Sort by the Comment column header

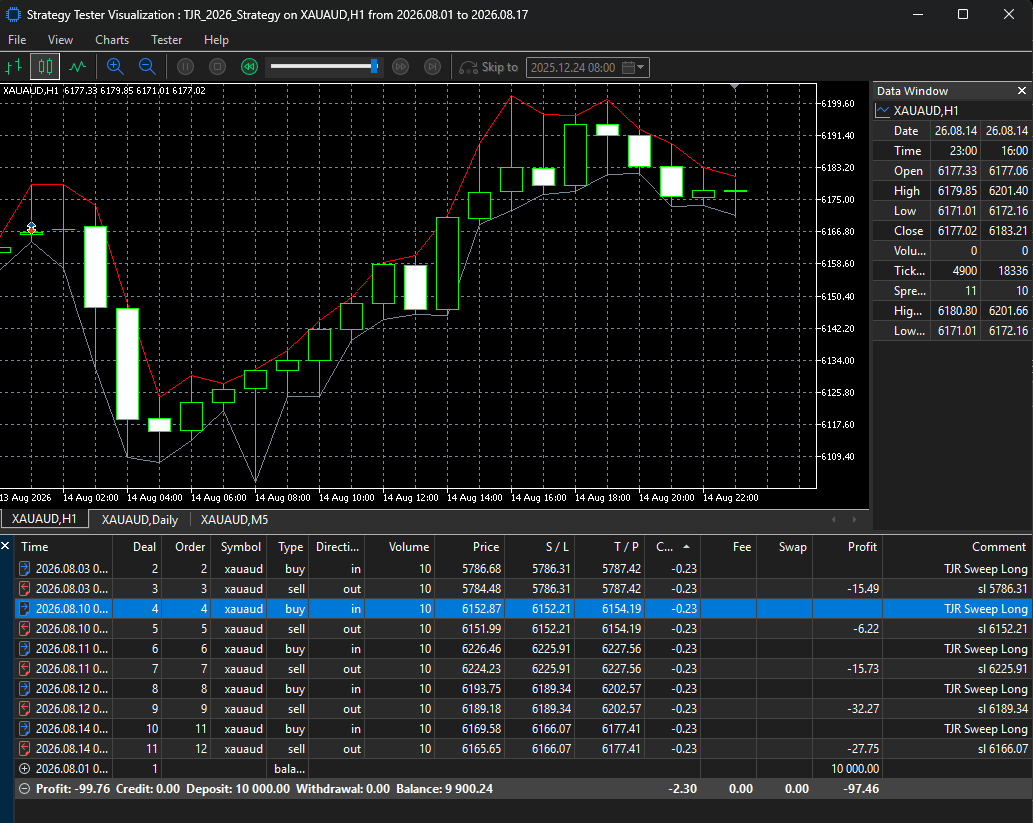coord(957,546)
